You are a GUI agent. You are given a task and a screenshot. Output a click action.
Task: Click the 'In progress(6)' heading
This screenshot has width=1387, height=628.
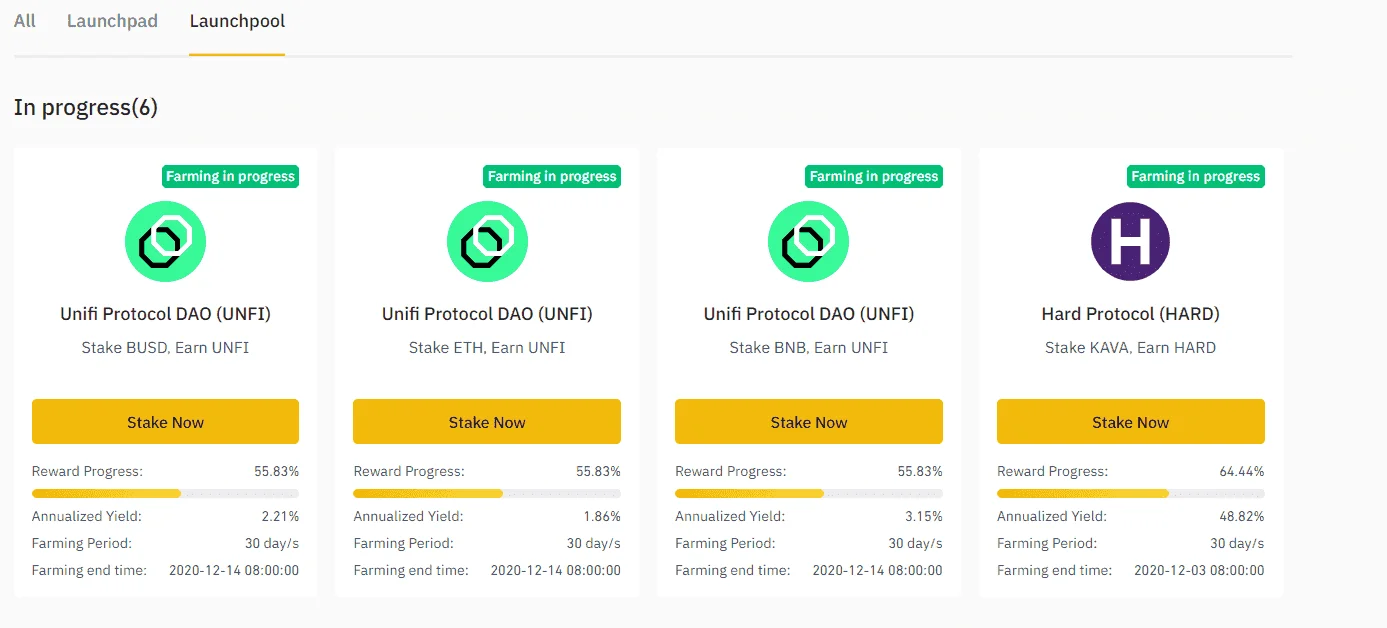coord(86,107)
